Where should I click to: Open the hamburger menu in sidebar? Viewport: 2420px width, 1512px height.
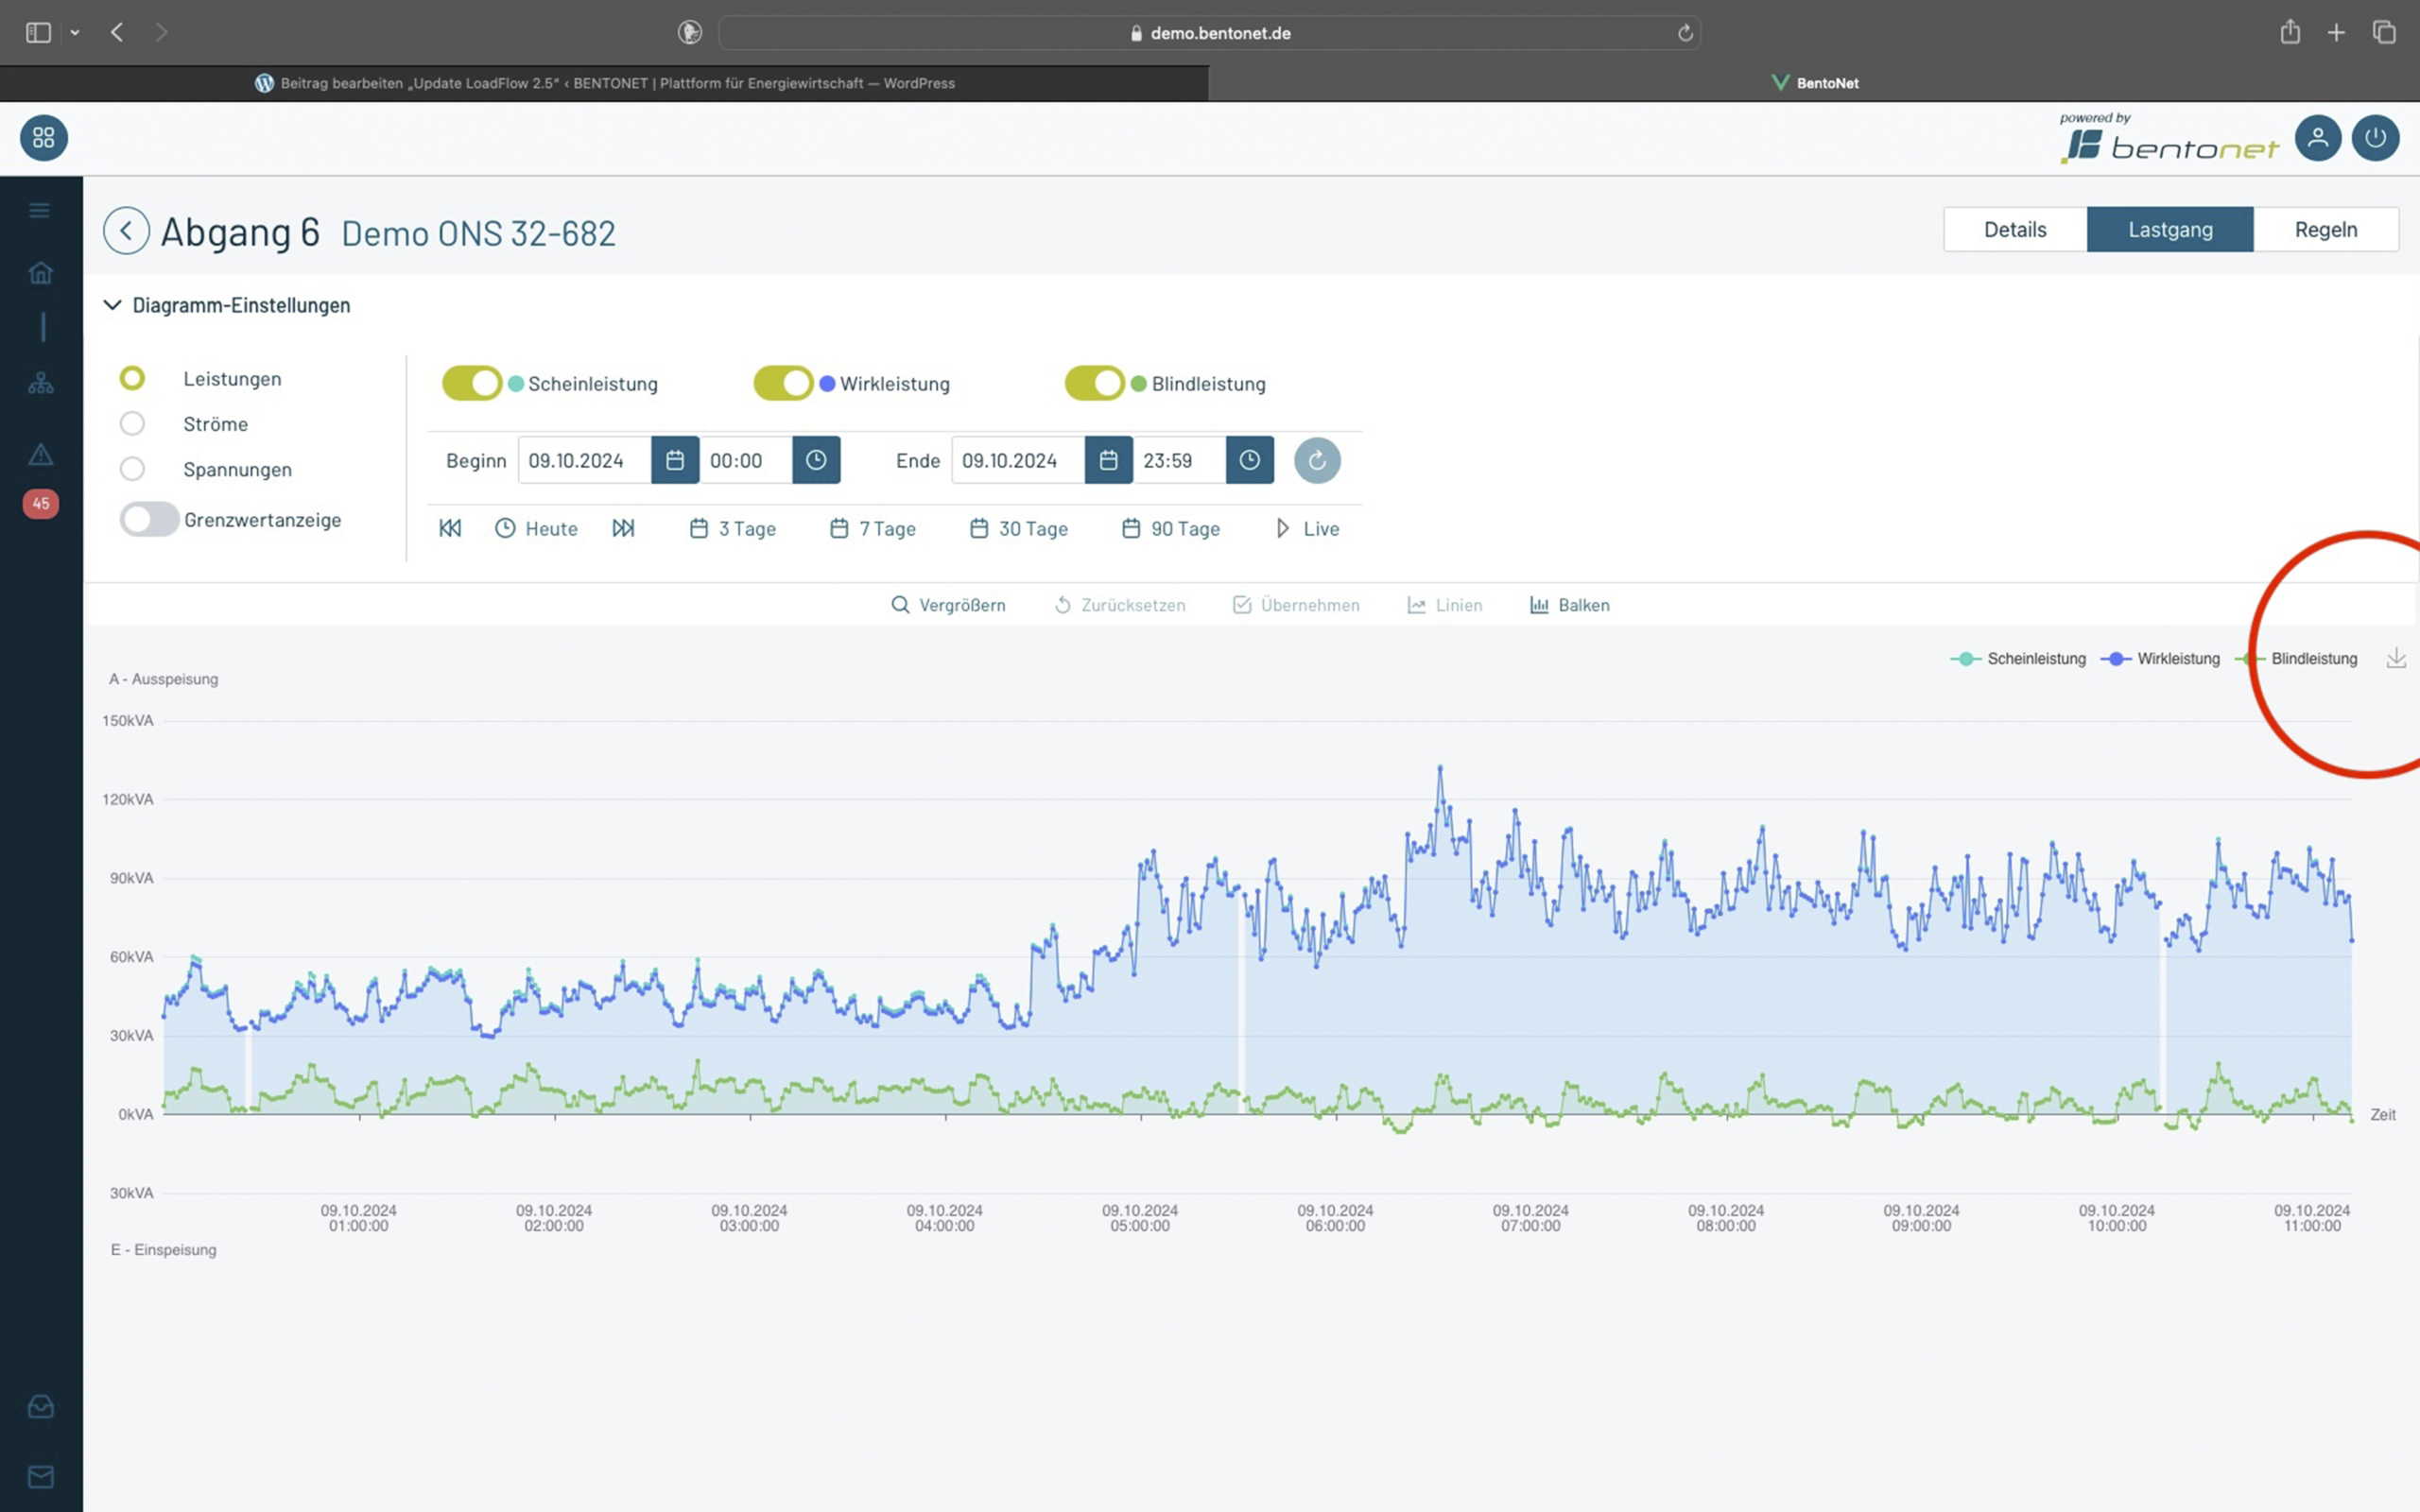pyautogui.click(x=40, y=210)
